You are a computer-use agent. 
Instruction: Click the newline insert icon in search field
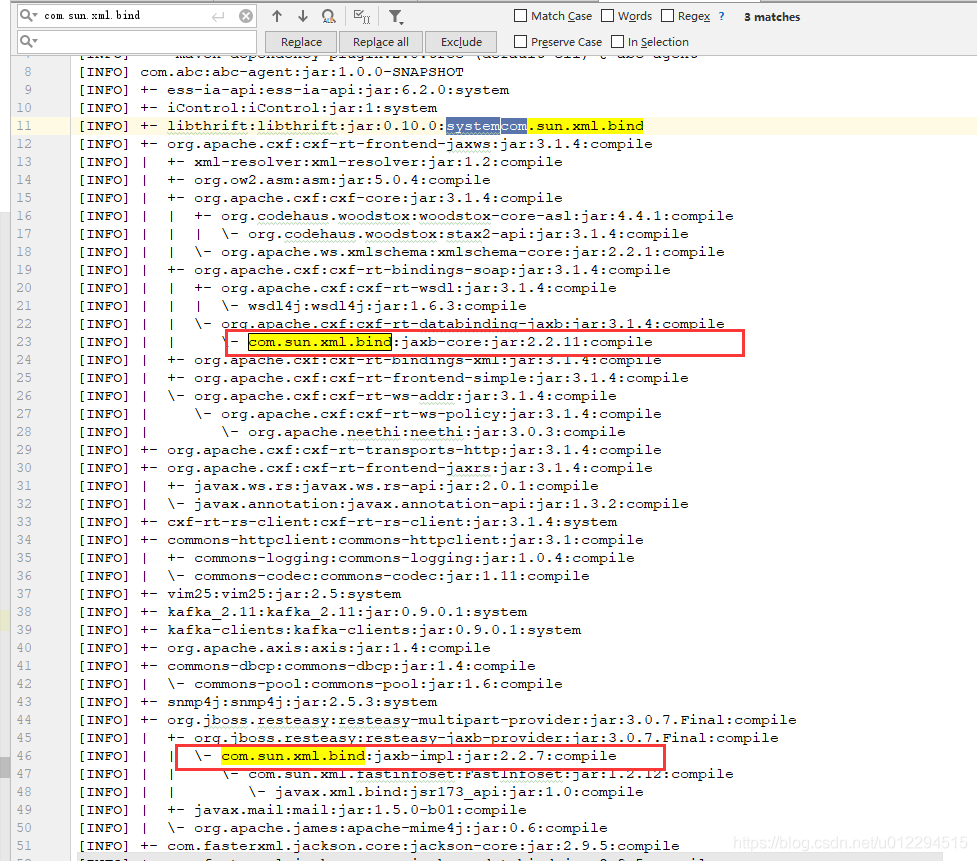218,15
